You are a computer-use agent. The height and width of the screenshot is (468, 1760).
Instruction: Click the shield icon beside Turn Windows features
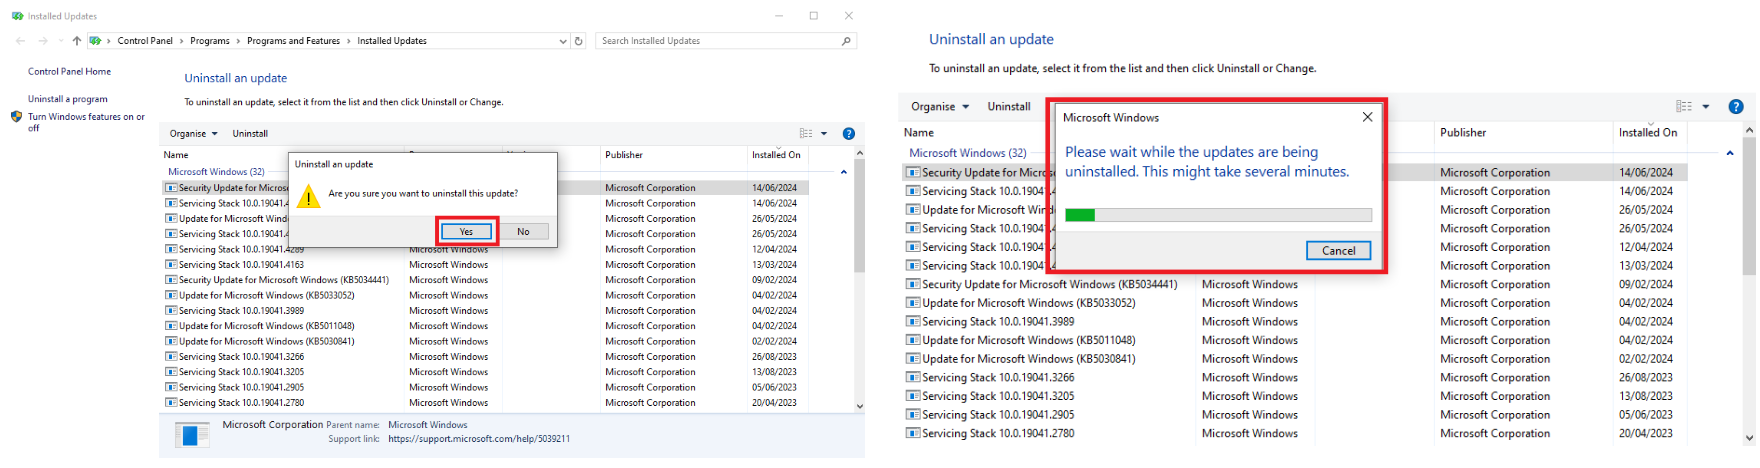tap(16, 117)
